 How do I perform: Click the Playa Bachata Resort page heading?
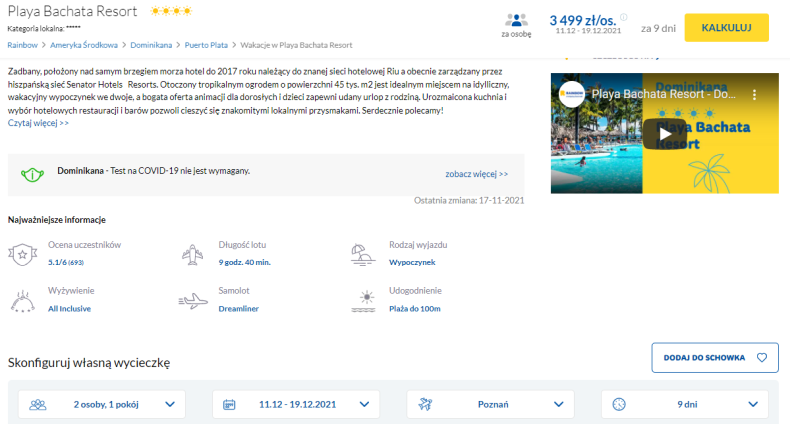[73, 11]
